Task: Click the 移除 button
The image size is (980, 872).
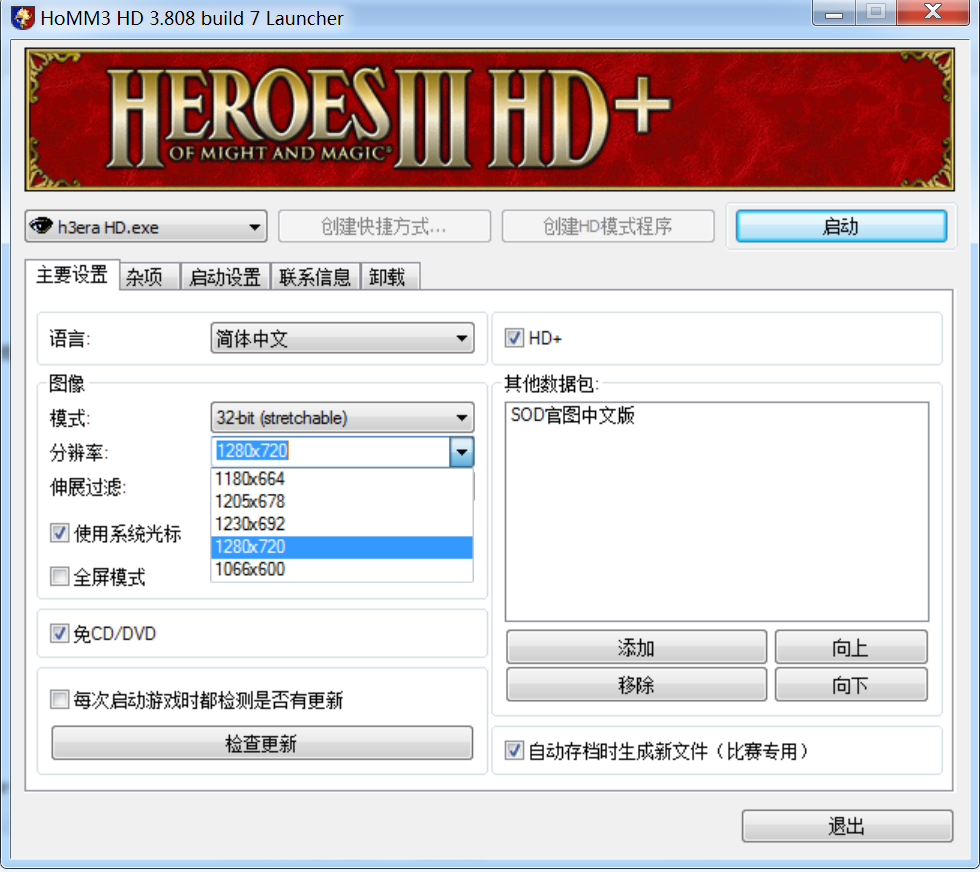Action: (636, 685)
